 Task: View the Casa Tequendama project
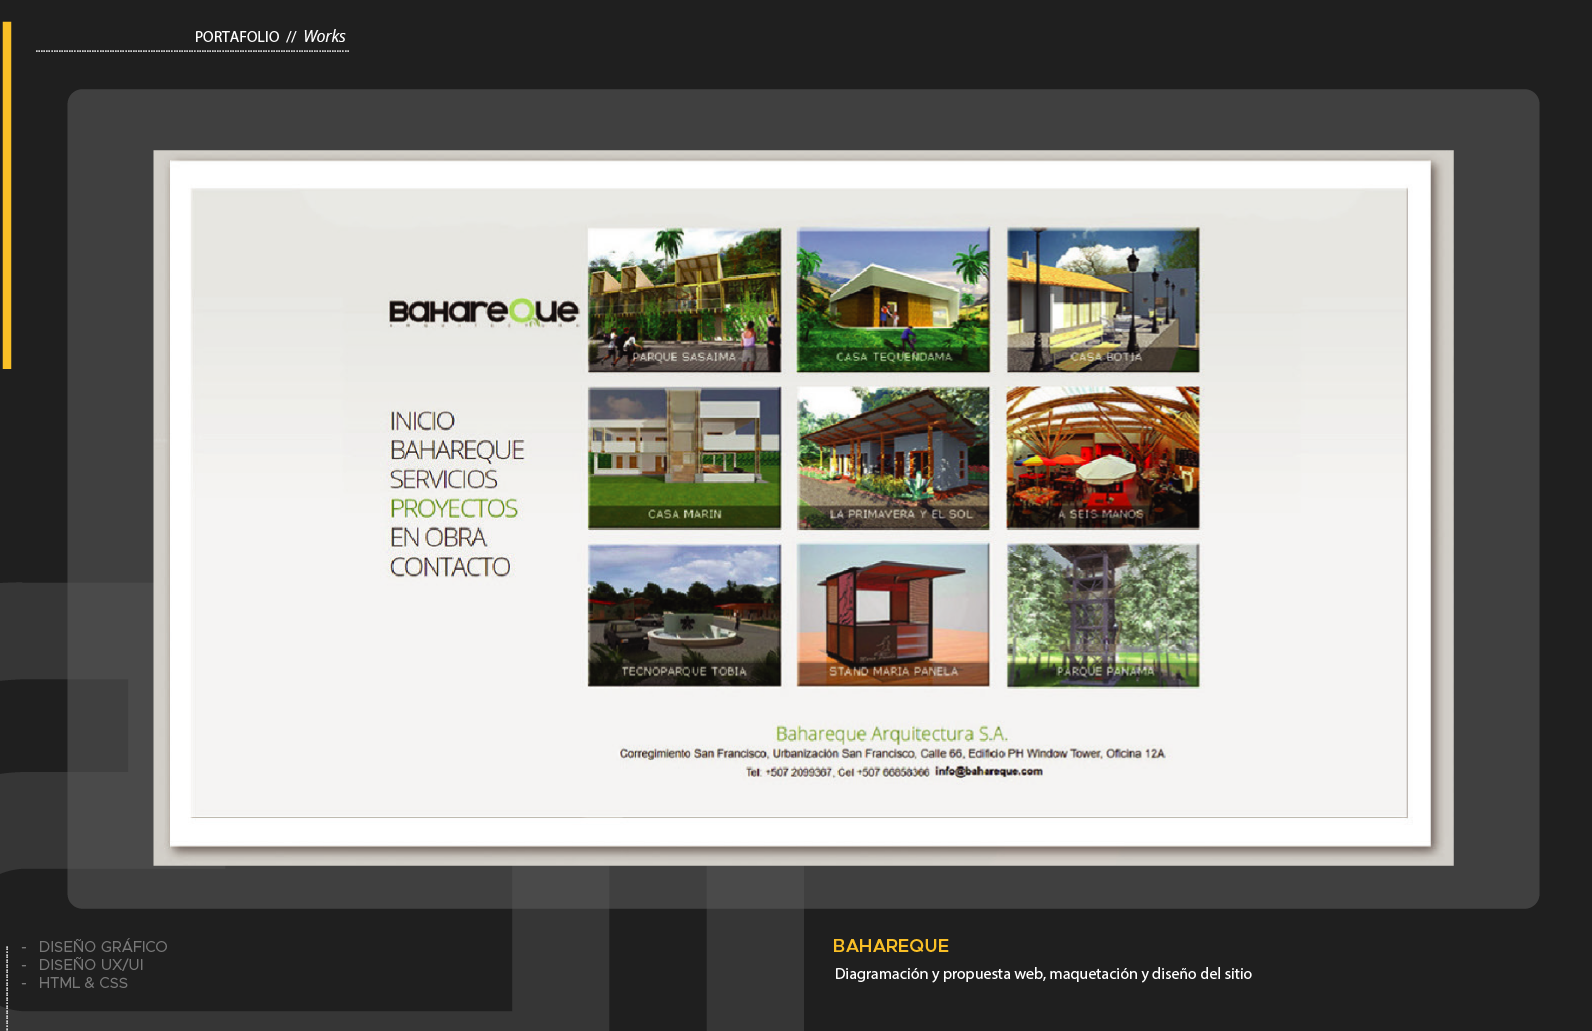coord(893,300)
